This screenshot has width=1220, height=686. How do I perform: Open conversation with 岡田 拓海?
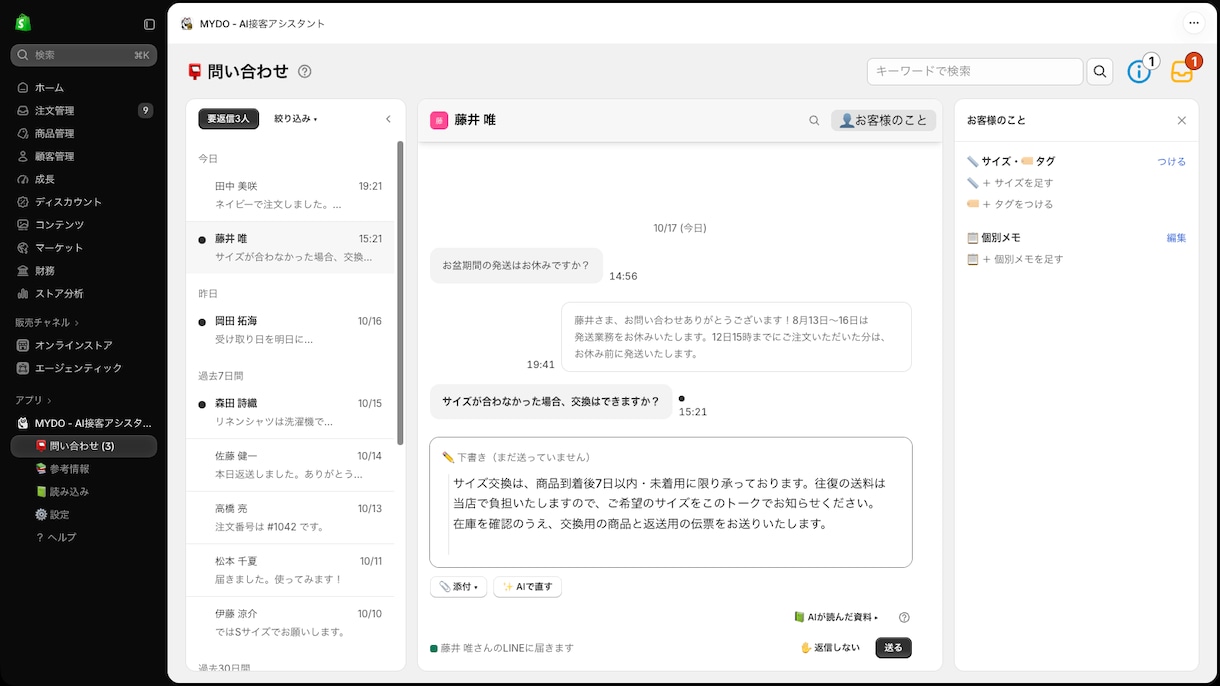pos(291,330)
